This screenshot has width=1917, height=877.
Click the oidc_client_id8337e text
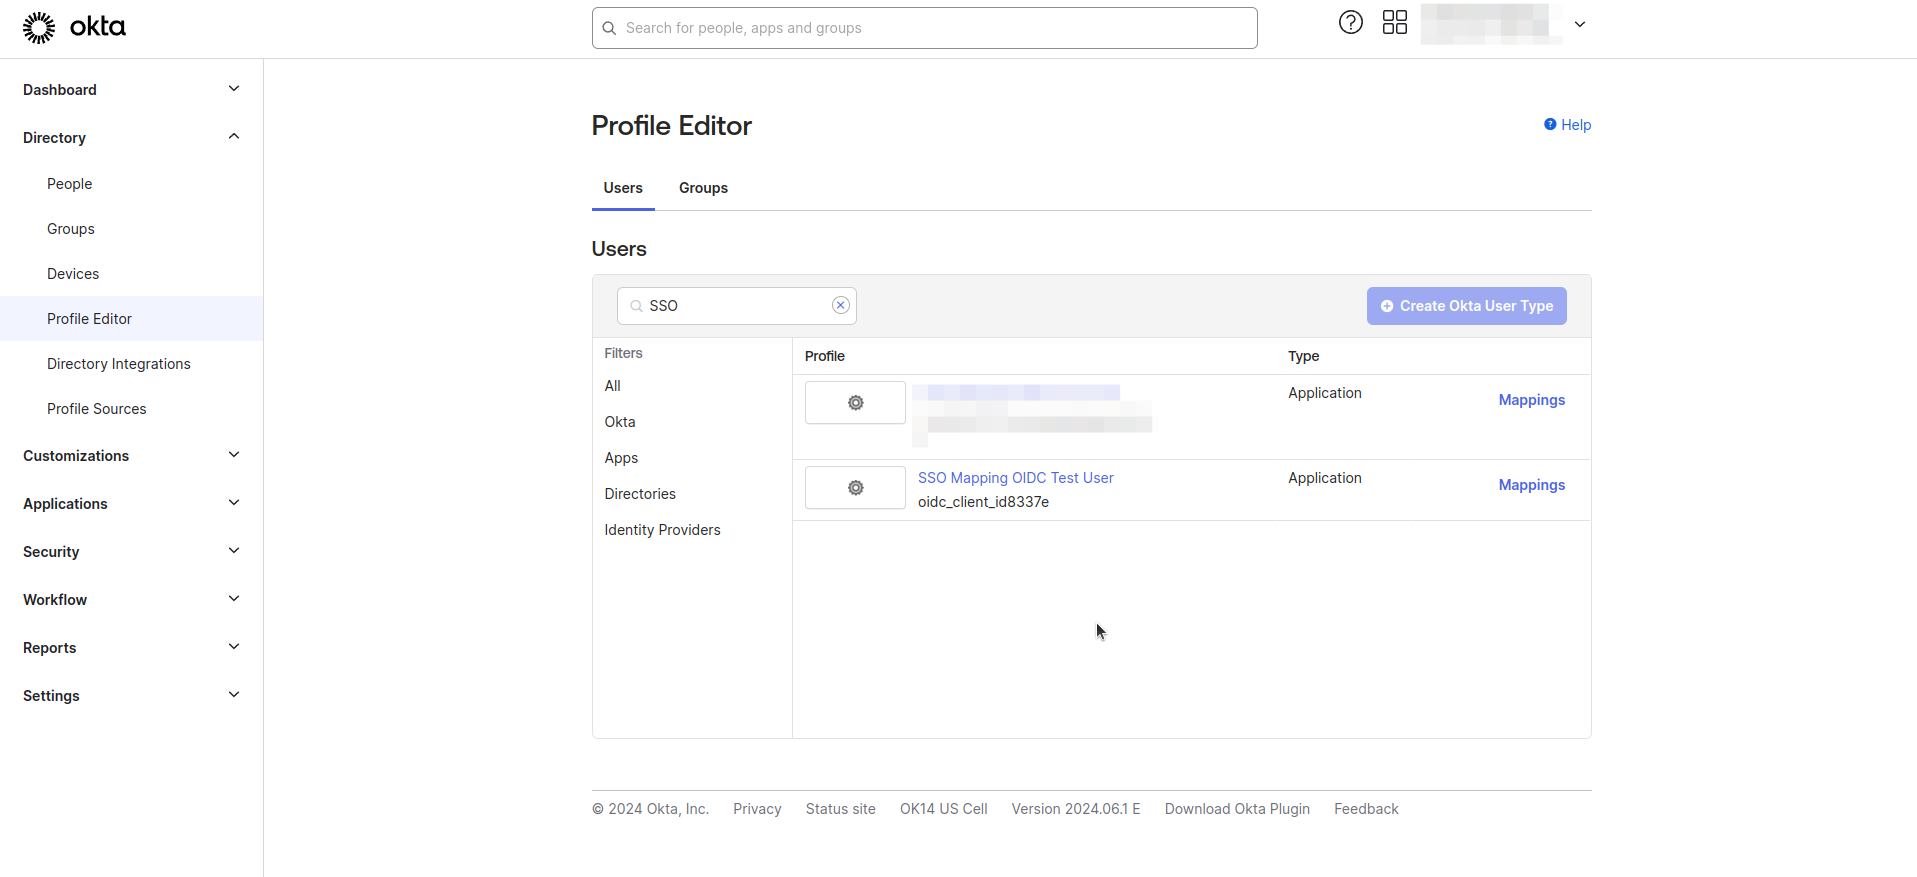point(983,502)
